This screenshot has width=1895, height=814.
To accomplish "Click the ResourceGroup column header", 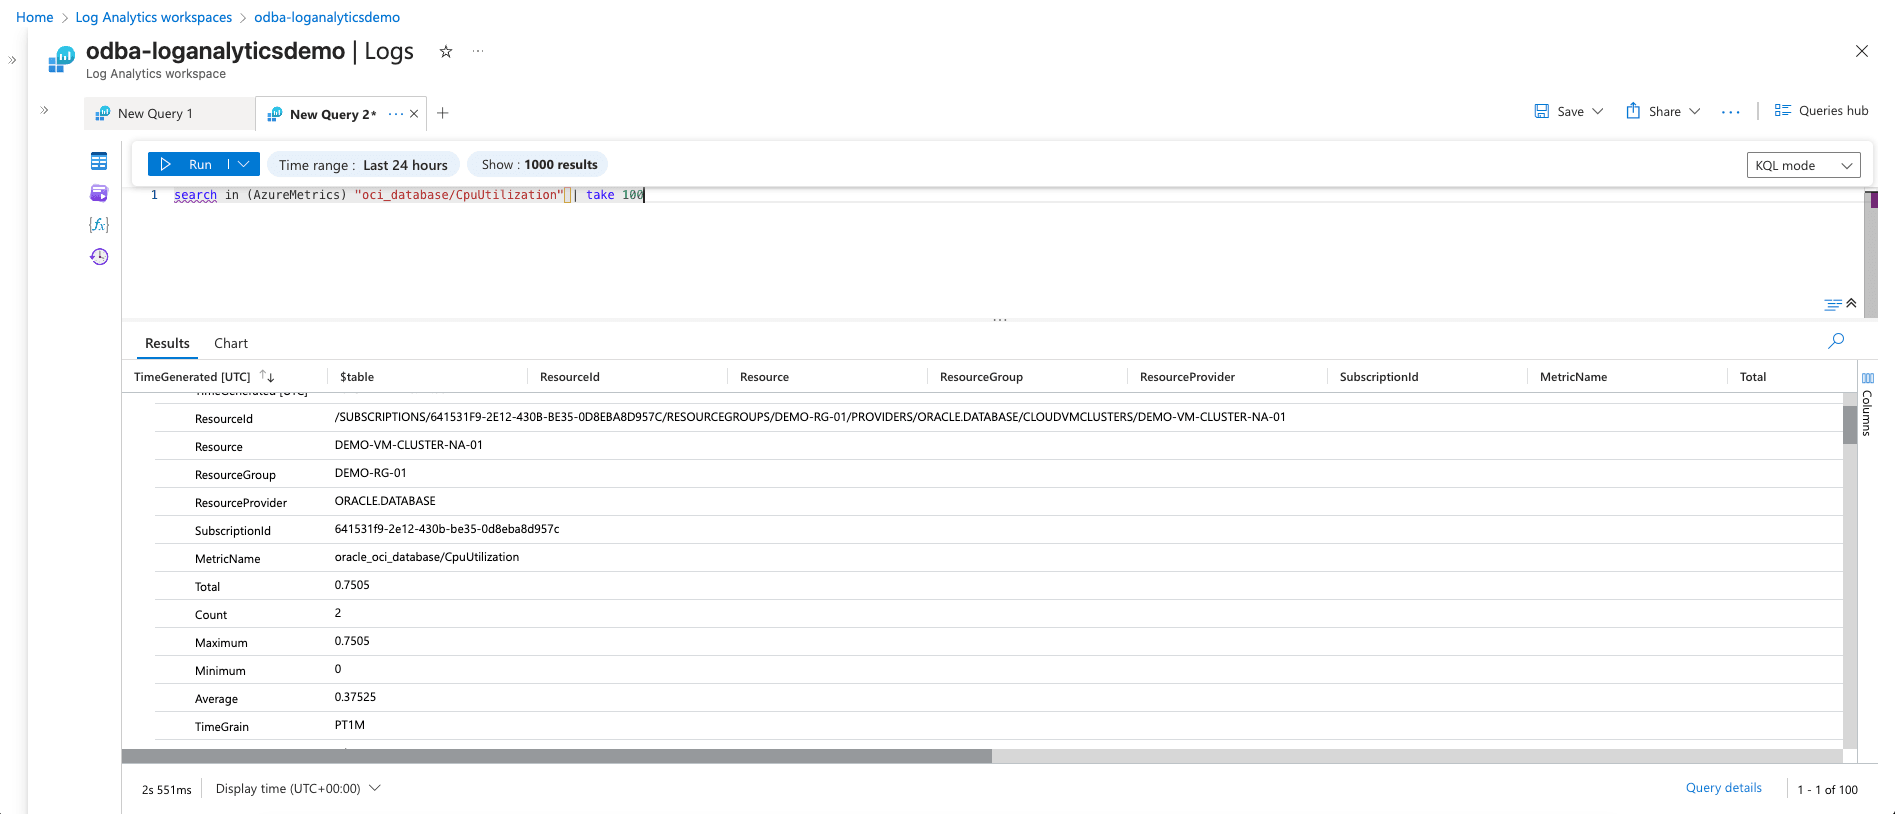I will click(x=981, y=377).
